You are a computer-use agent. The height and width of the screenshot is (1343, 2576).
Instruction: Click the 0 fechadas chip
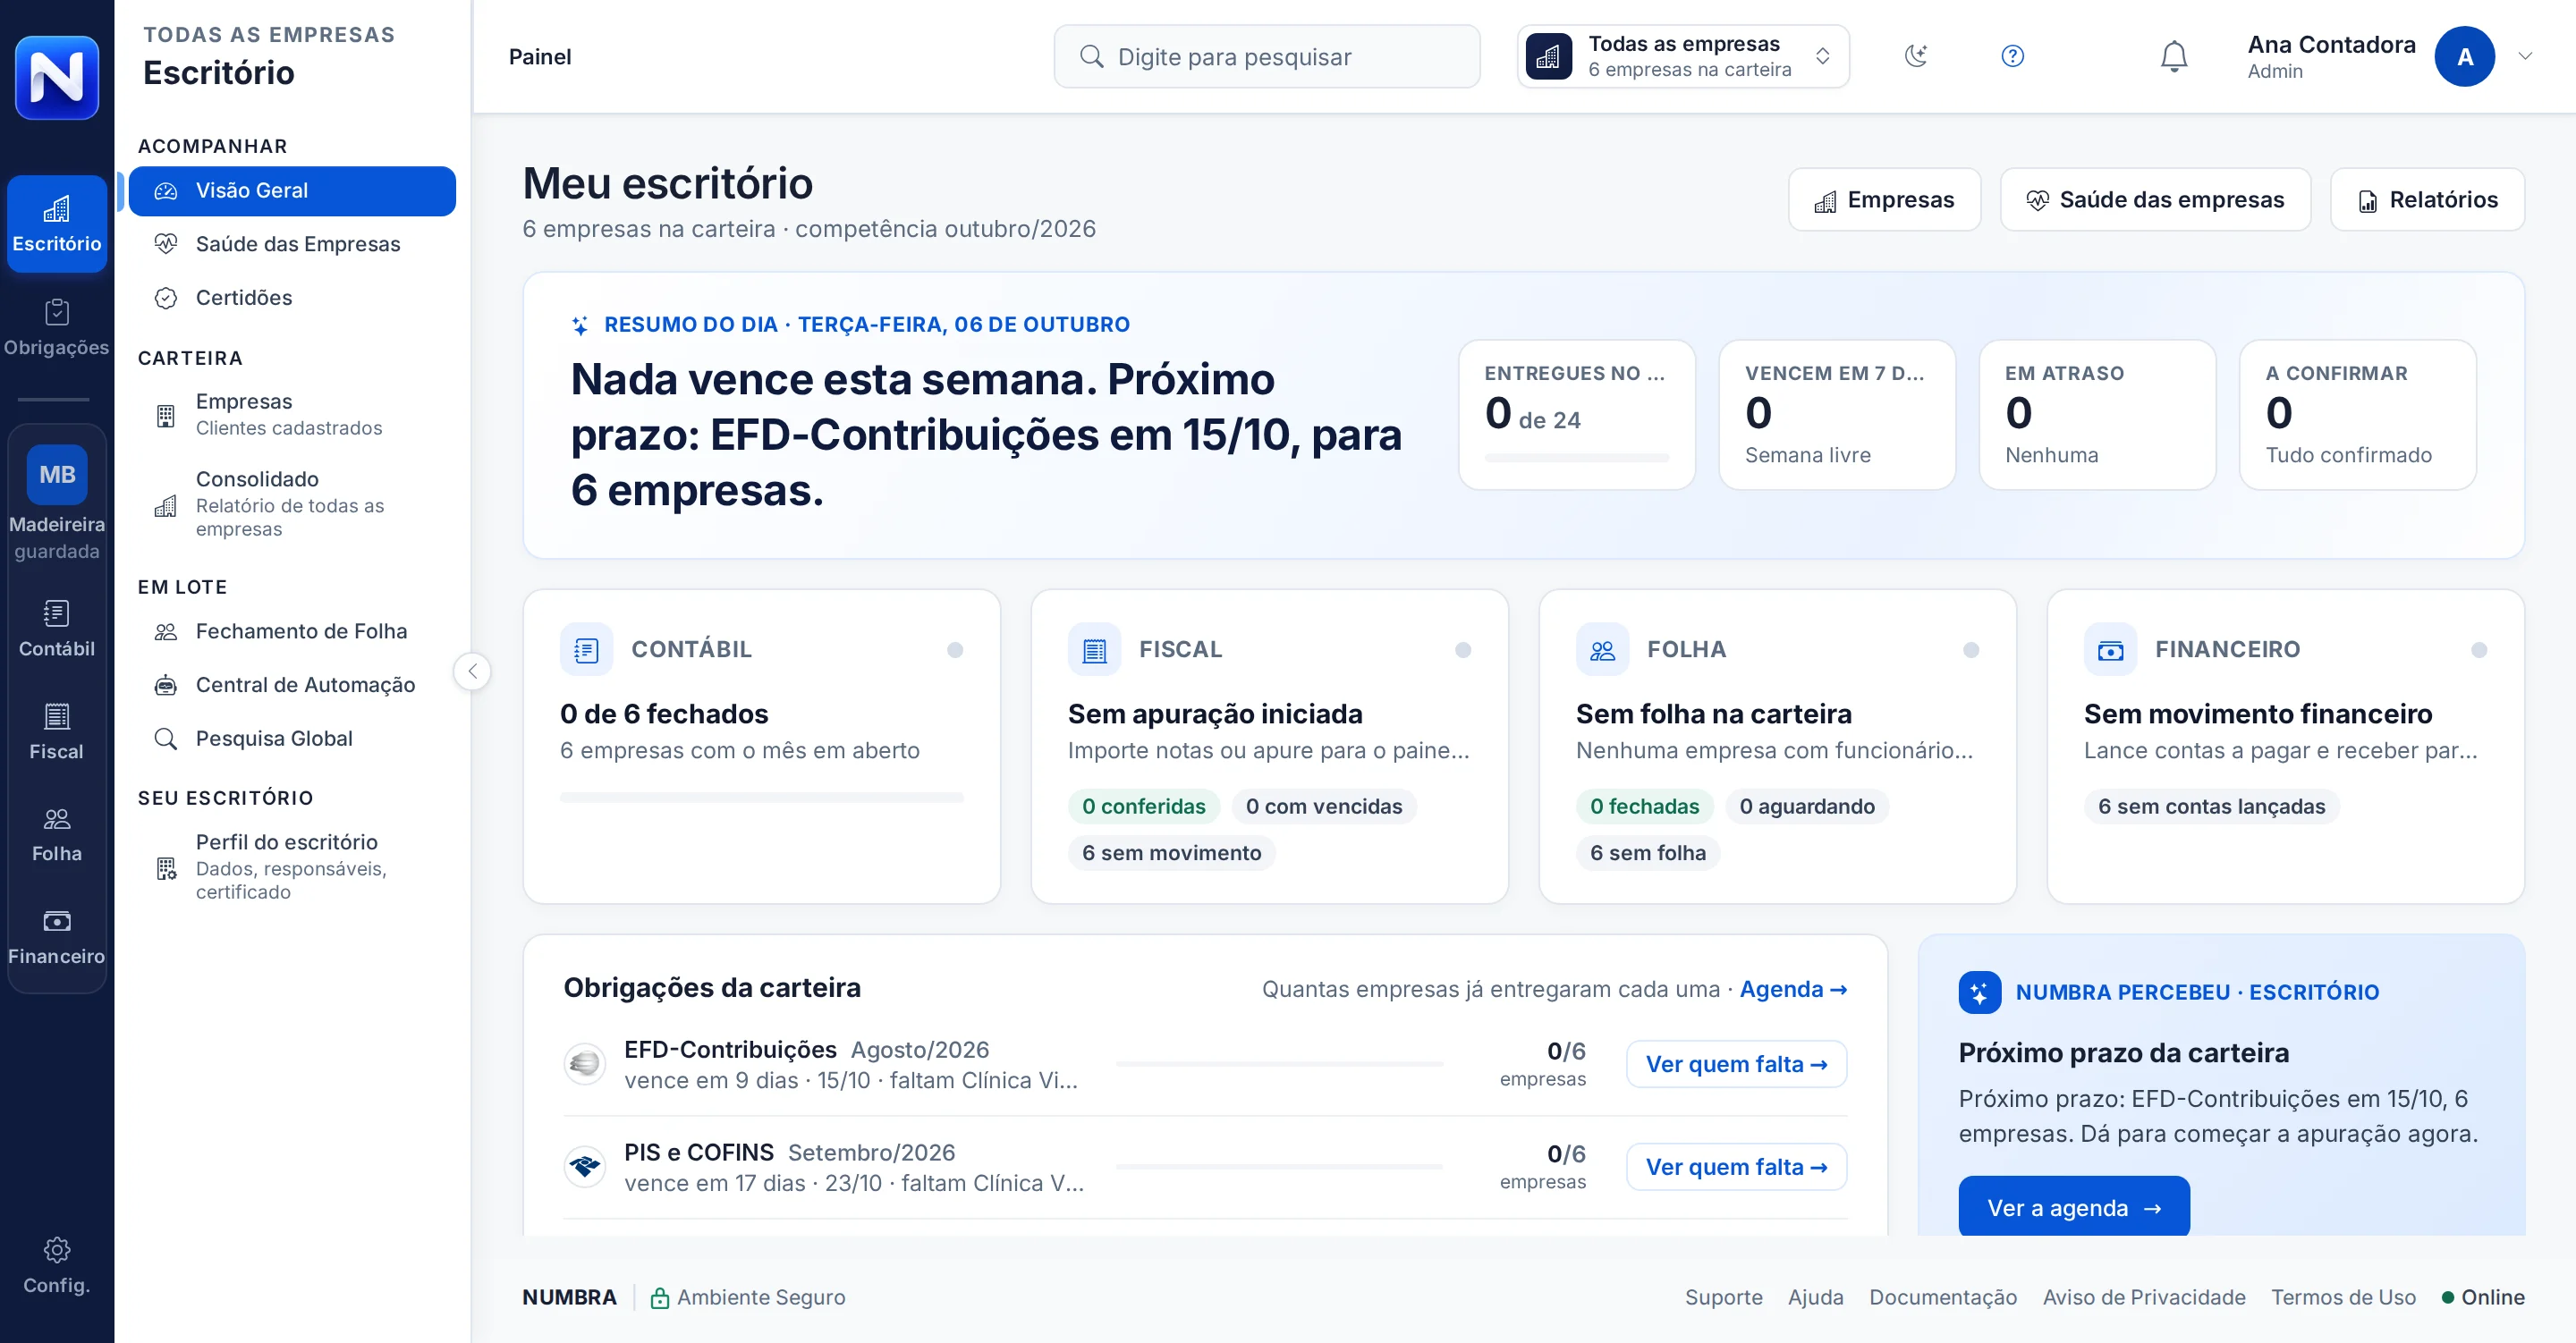[1644, 806]
